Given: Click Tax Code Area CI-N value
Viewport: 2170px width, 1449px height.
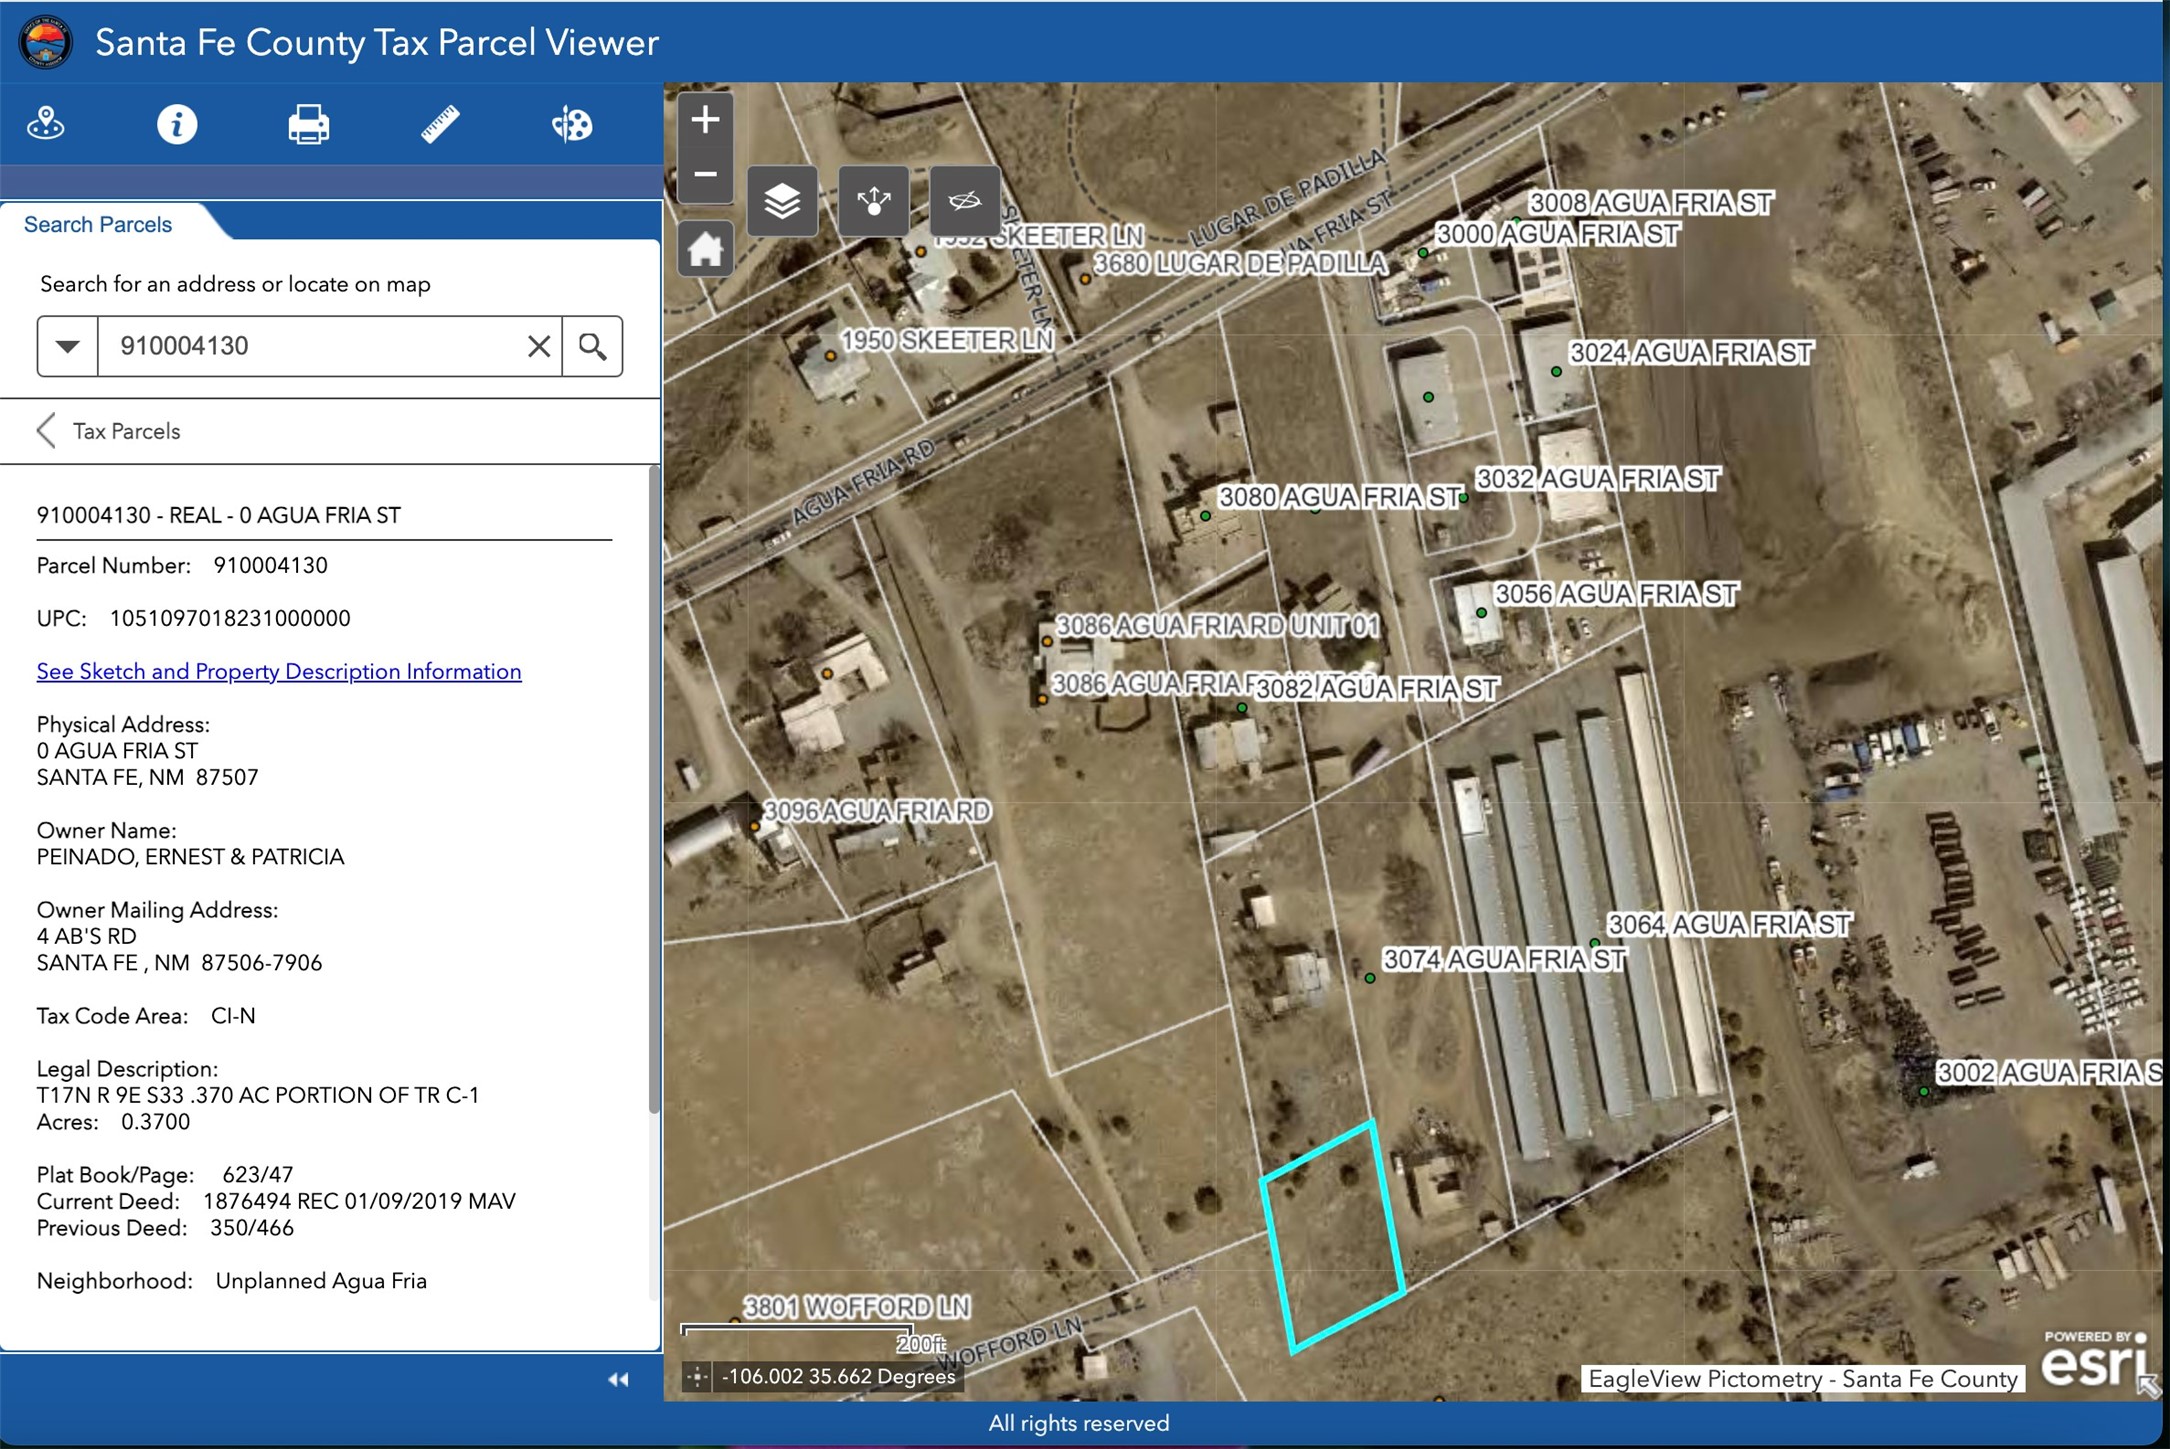Looking at the screenshot, I should [233, 1016].
